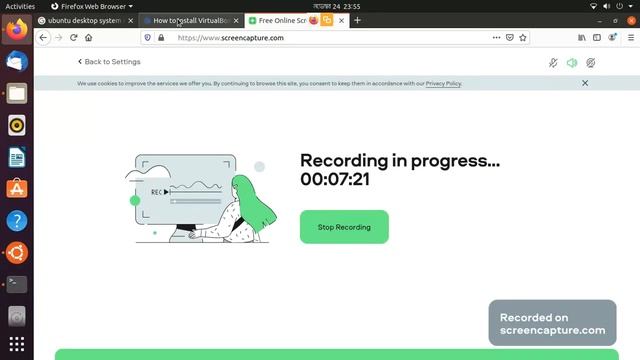This screenshot has height=360, width=640.
Task: Open Ubuntu Software from the dock
Action: point(17,189)
